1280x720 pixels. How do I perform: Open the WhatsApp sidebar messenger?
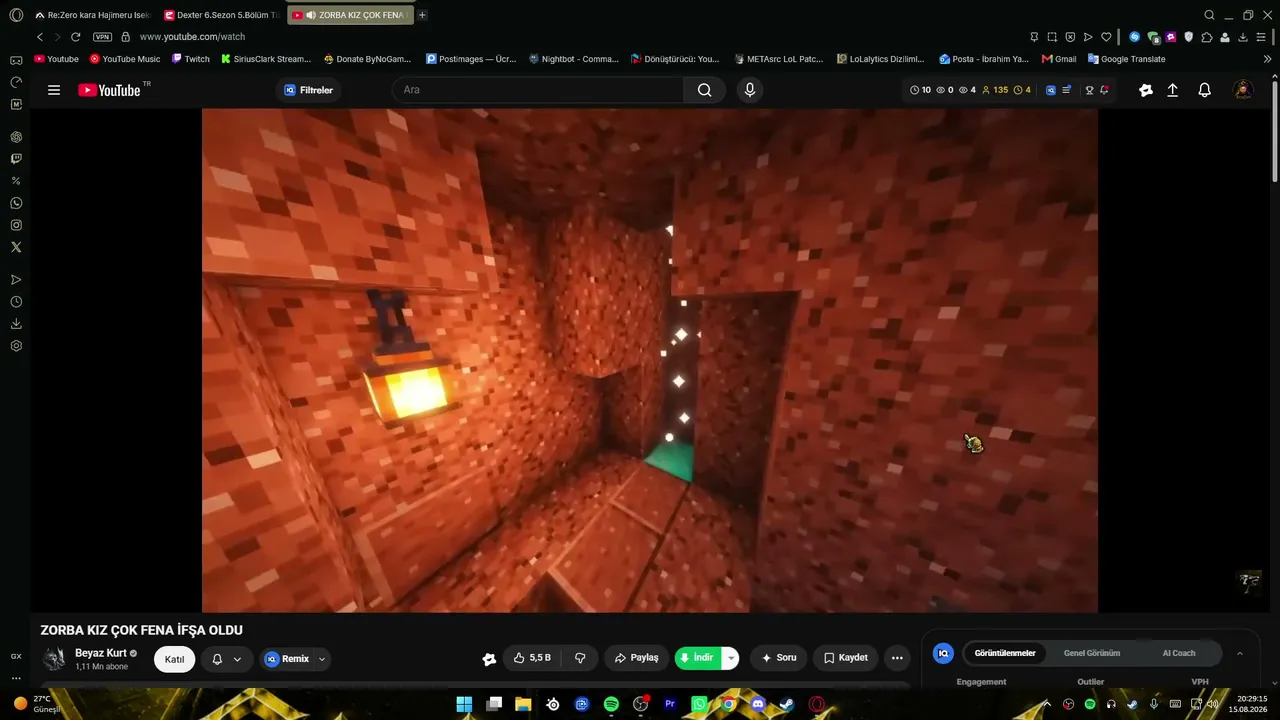coord(16,203)
